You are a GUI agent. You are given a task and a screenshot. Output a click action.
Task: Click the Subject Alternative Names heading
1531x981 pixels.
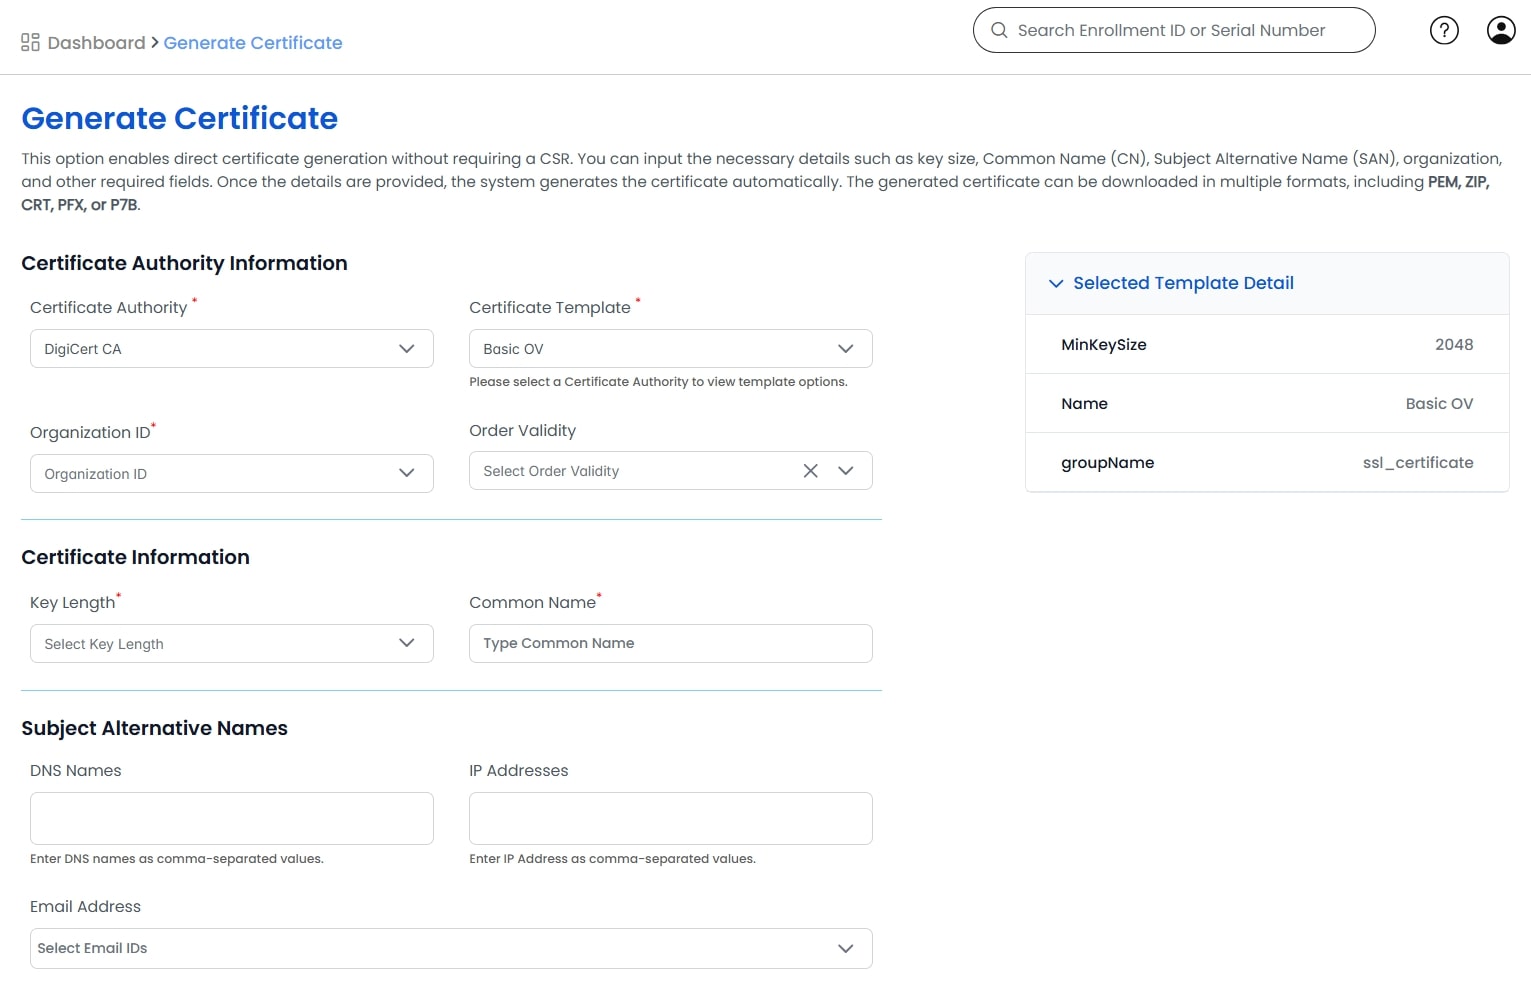(x=154, y=728)
